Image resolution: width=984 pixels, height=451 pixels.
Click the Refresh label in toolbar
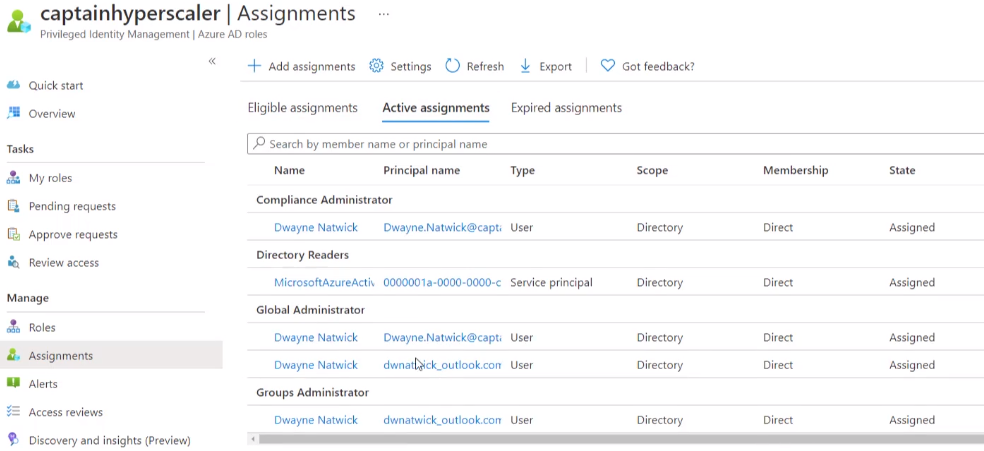[x=485, y=66]
